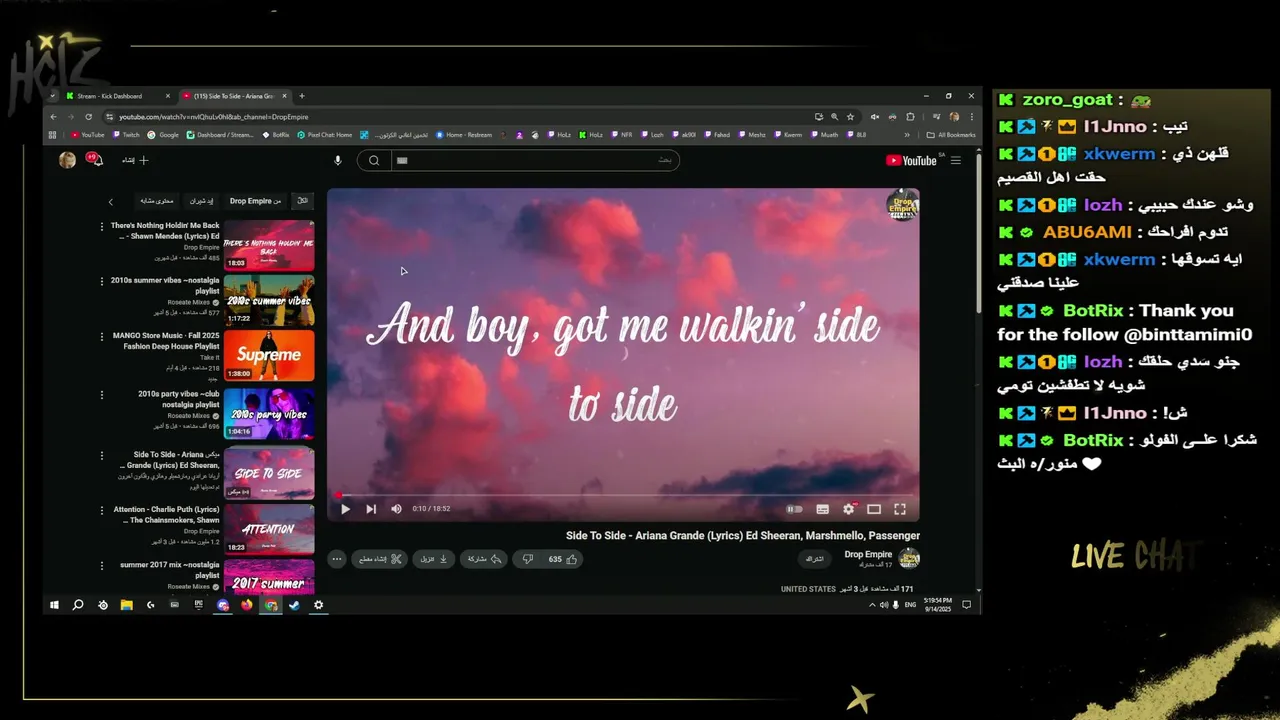This screenshot has height=720, width=1280.
Task: Select 'Drop Empire' filter chip
Action: tap(255, 201)
